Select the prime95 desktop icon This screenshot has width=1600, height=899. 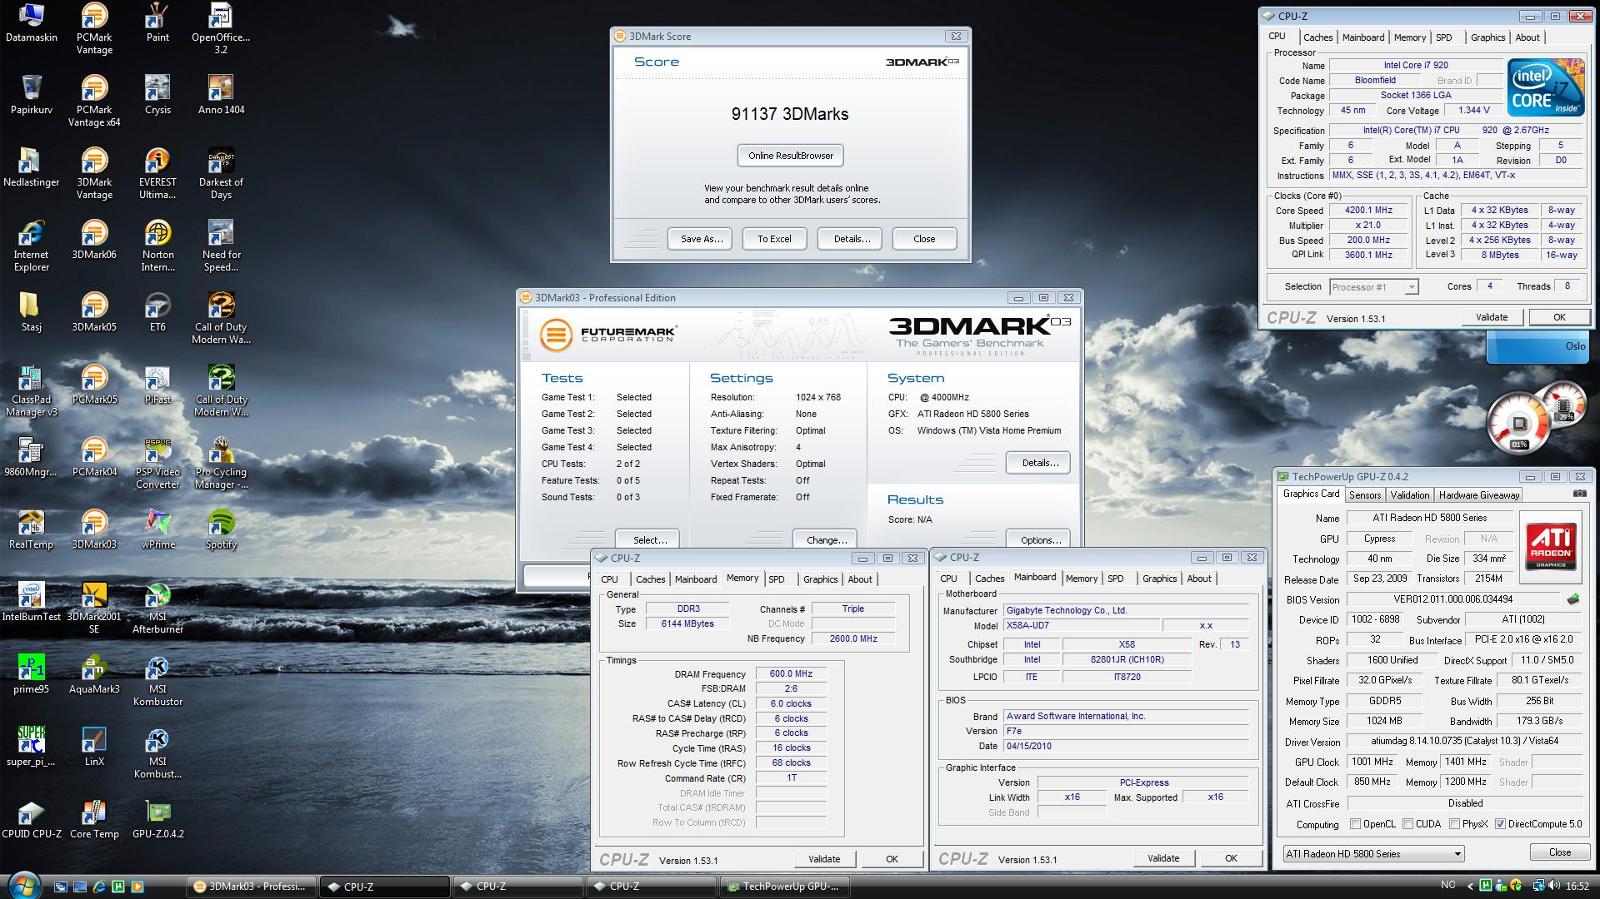coord(31,674)
